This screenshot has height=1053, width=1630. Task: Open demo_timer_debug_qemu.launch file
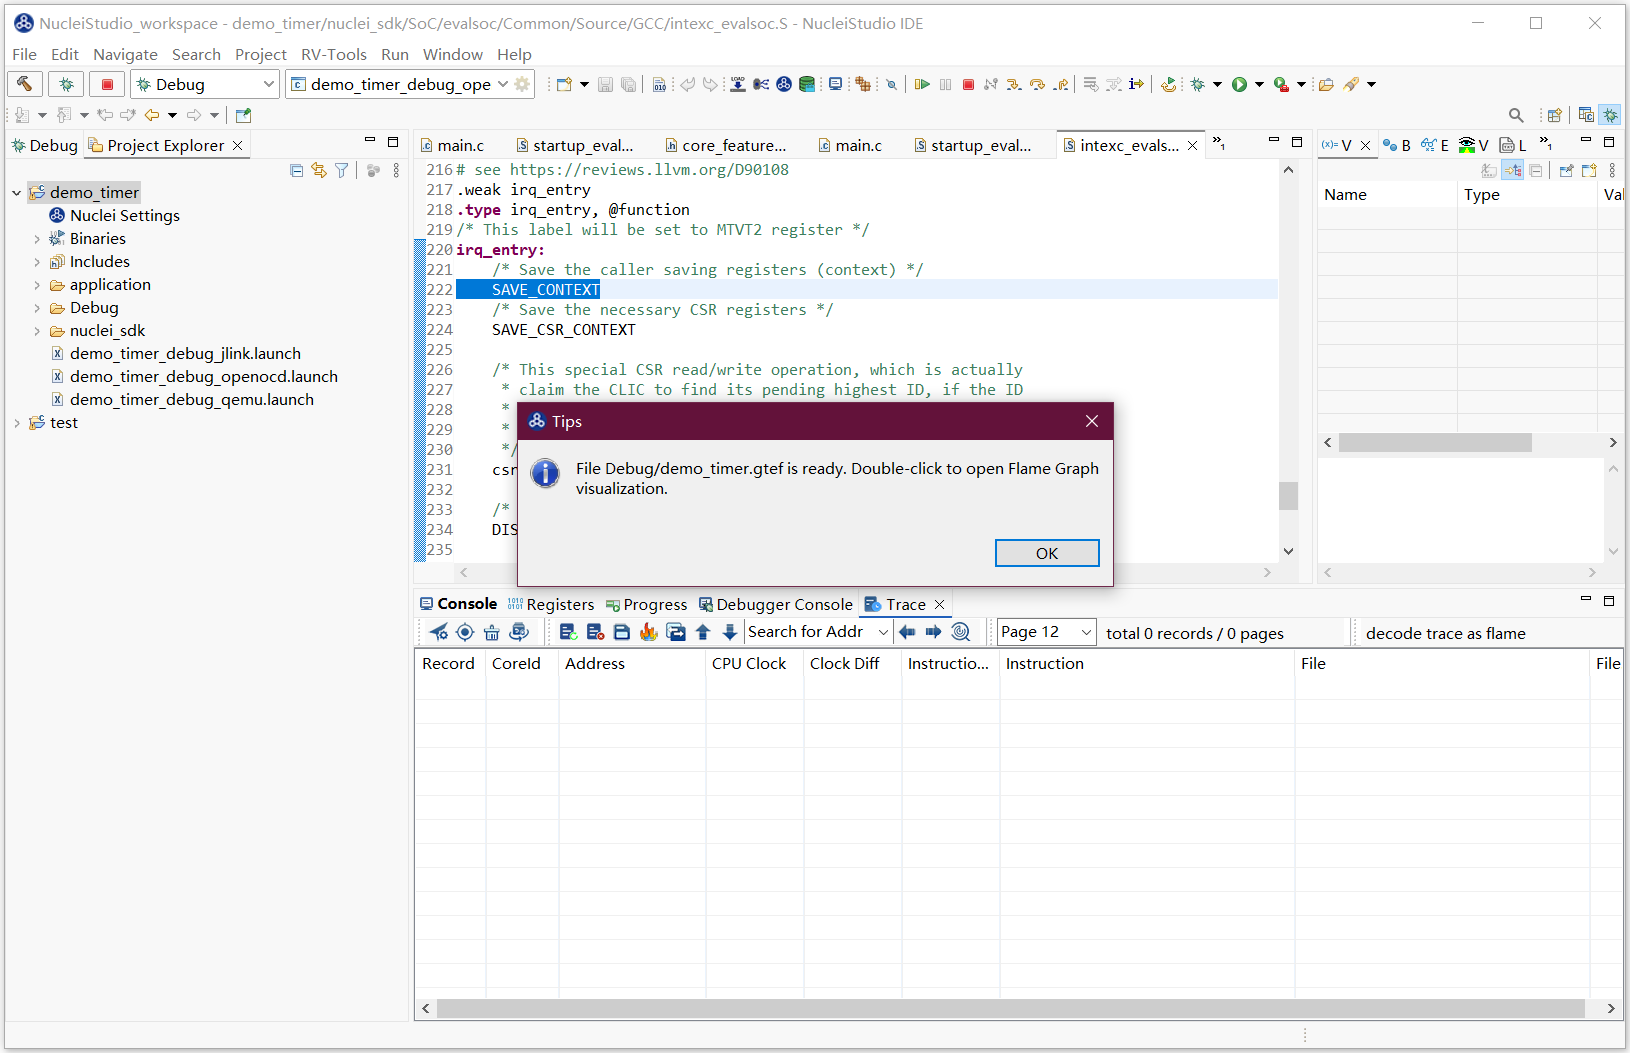191,399
